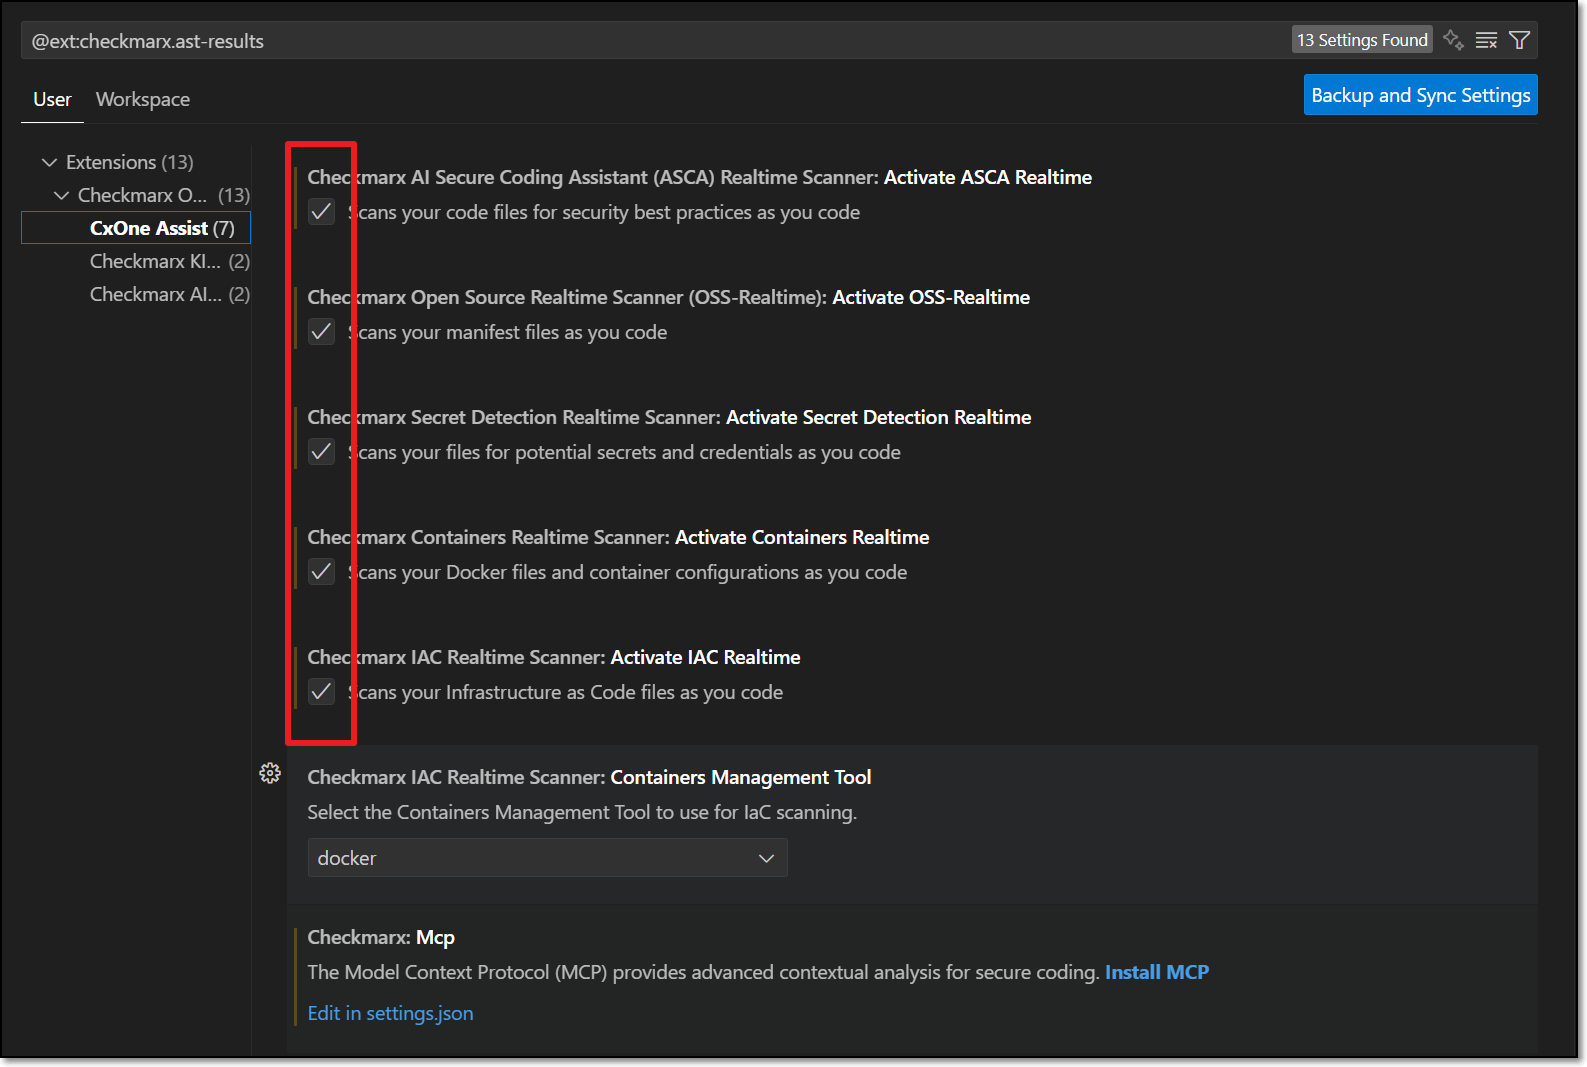Select Checkmarx KI... (2) tree item

point(136,261)
